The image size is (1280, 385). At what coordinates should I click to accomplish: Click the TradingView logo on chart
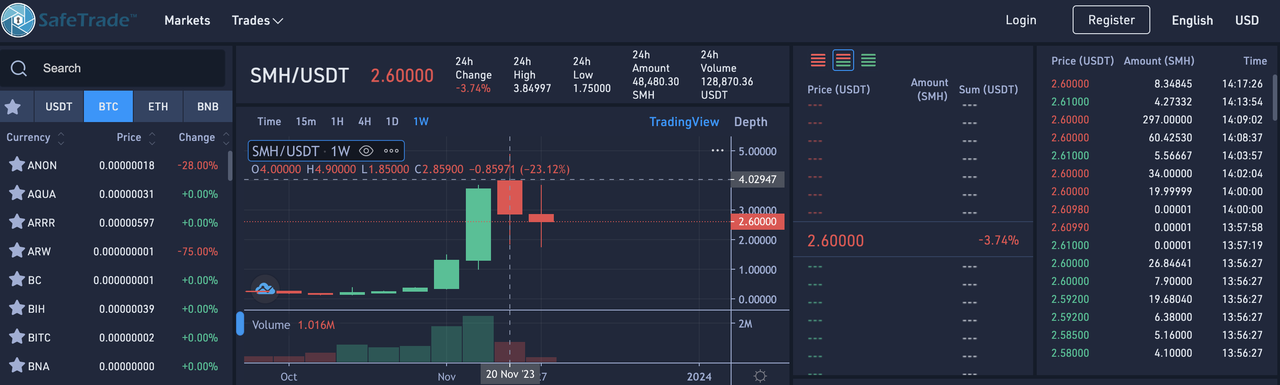coord(264,290)
